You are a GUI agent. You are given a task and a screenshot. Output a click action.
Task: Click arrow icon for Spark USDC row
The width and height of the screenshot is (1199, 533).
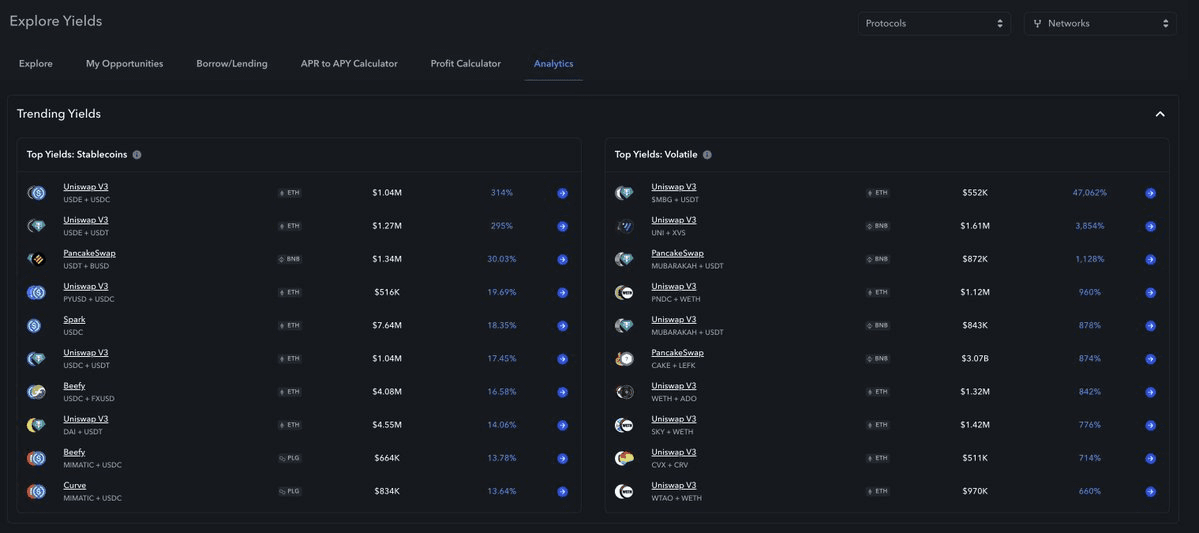[x=562, y=326]
